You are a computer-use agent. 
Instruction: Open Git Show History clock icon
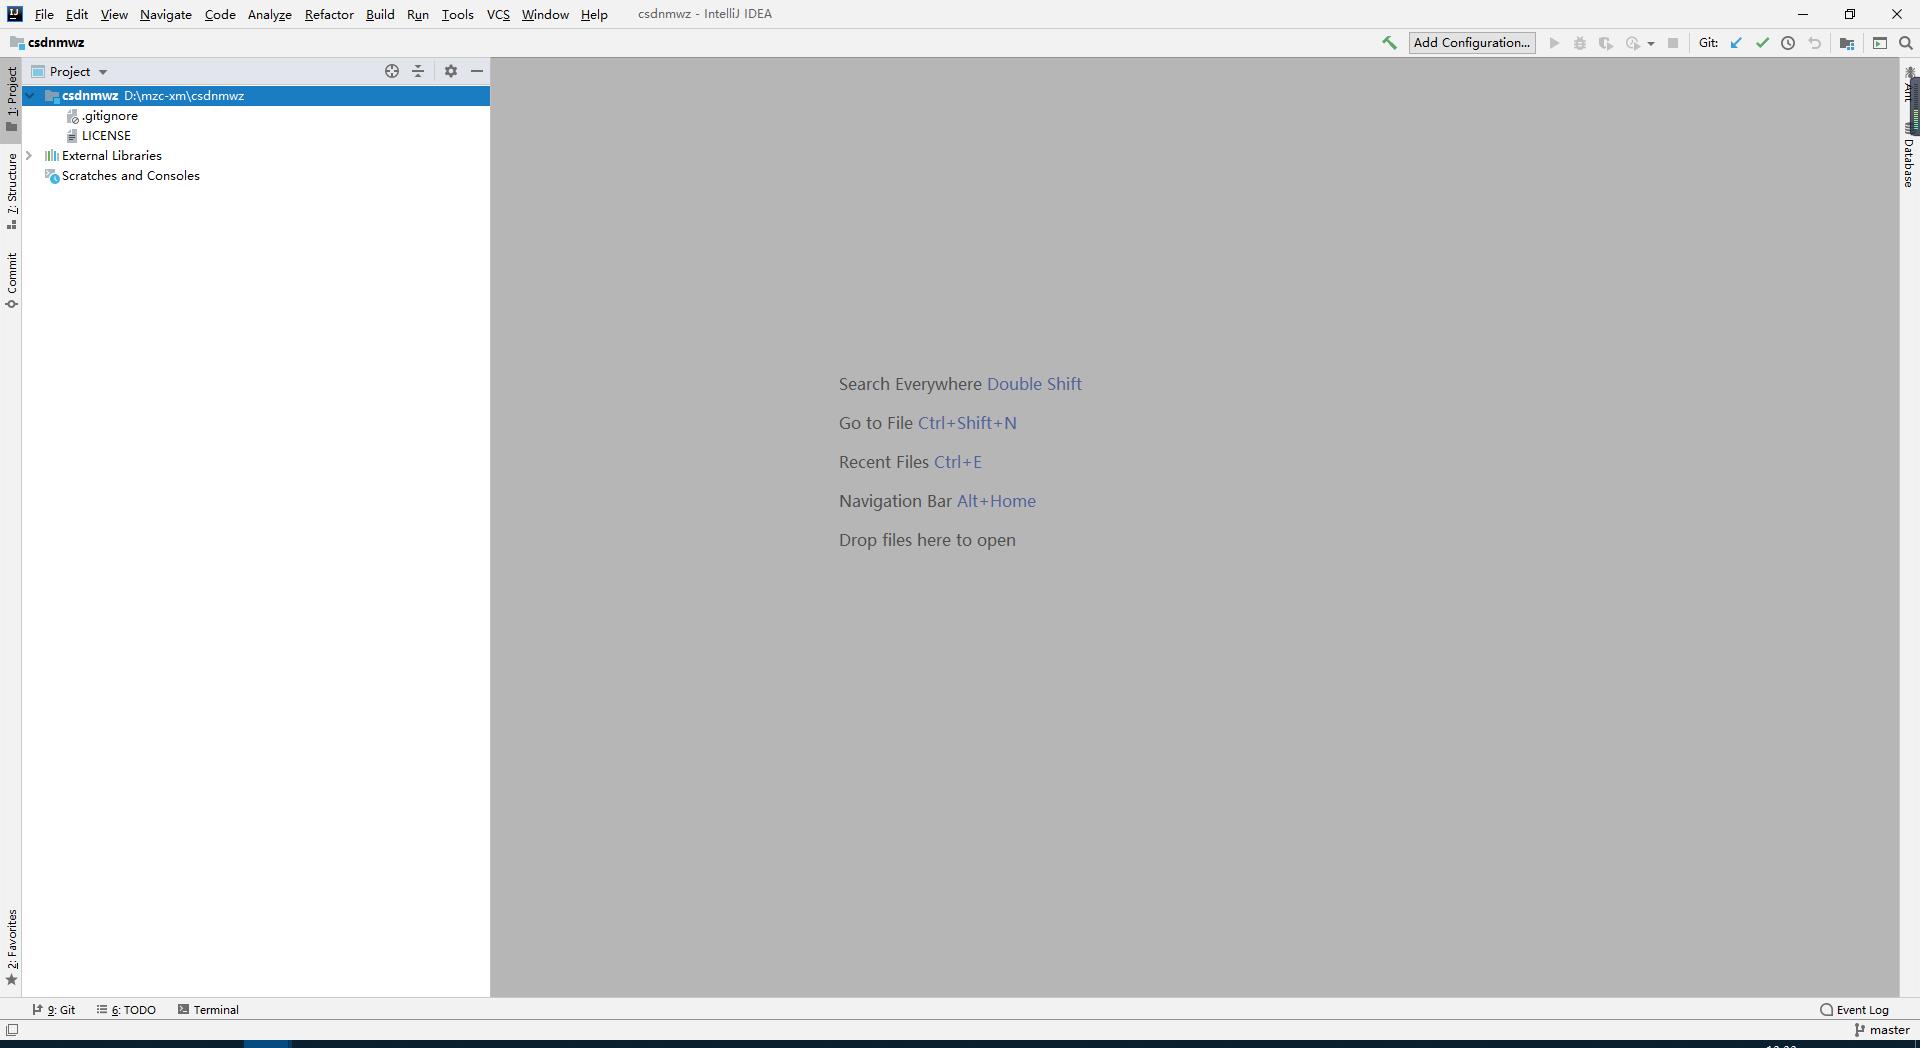point(1788,43)
